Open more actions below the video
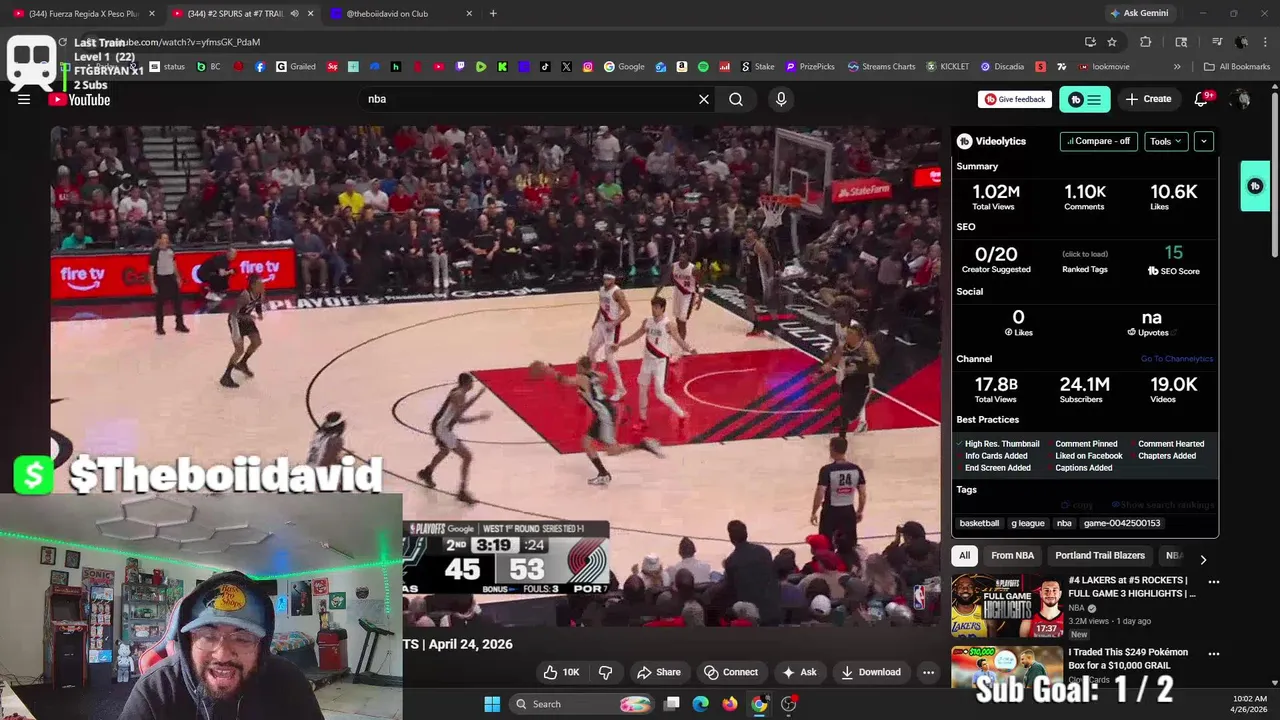The height and width of the screenshot is (720, 1280). (x=928, y=672)
